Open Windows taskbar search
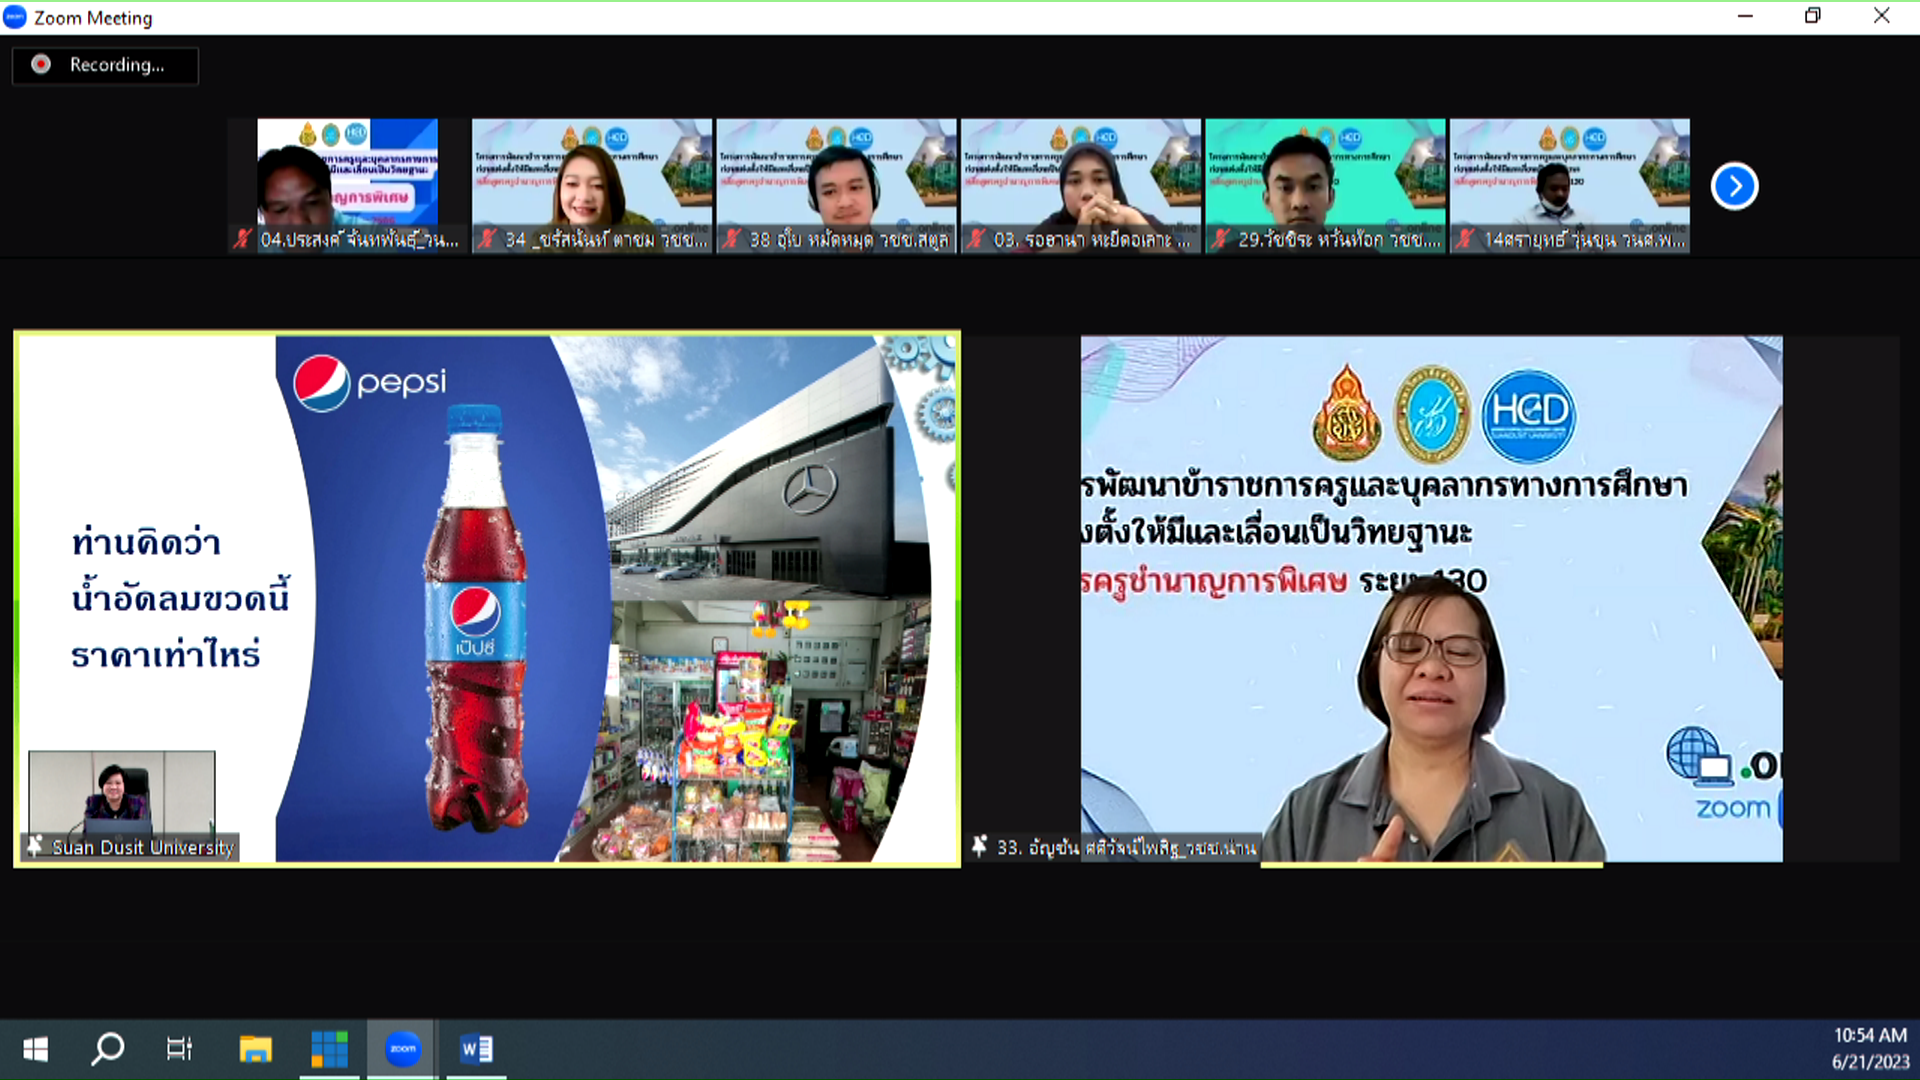Viewport: 1920px width, 1080px height. click(108, 1049)
